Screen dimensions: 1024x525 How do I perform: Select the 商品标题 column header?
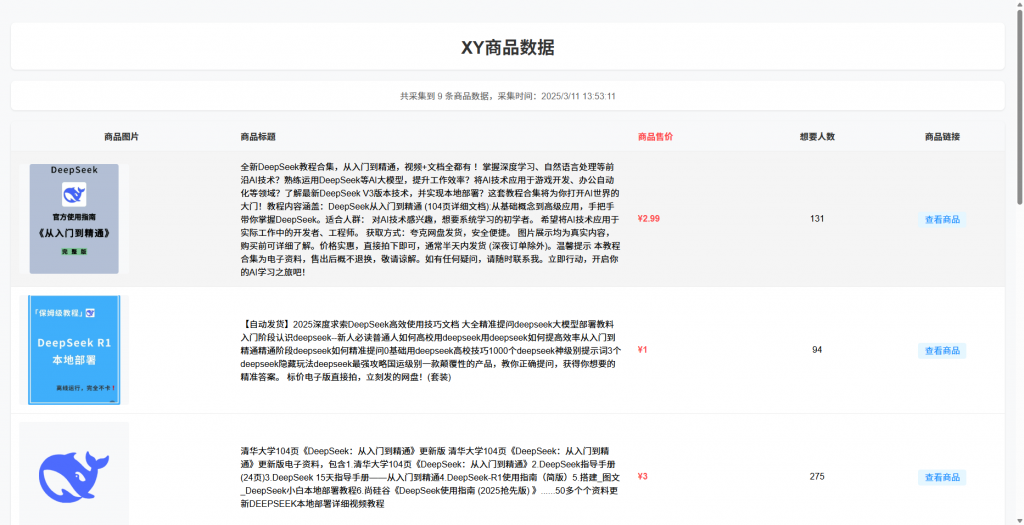258,137
